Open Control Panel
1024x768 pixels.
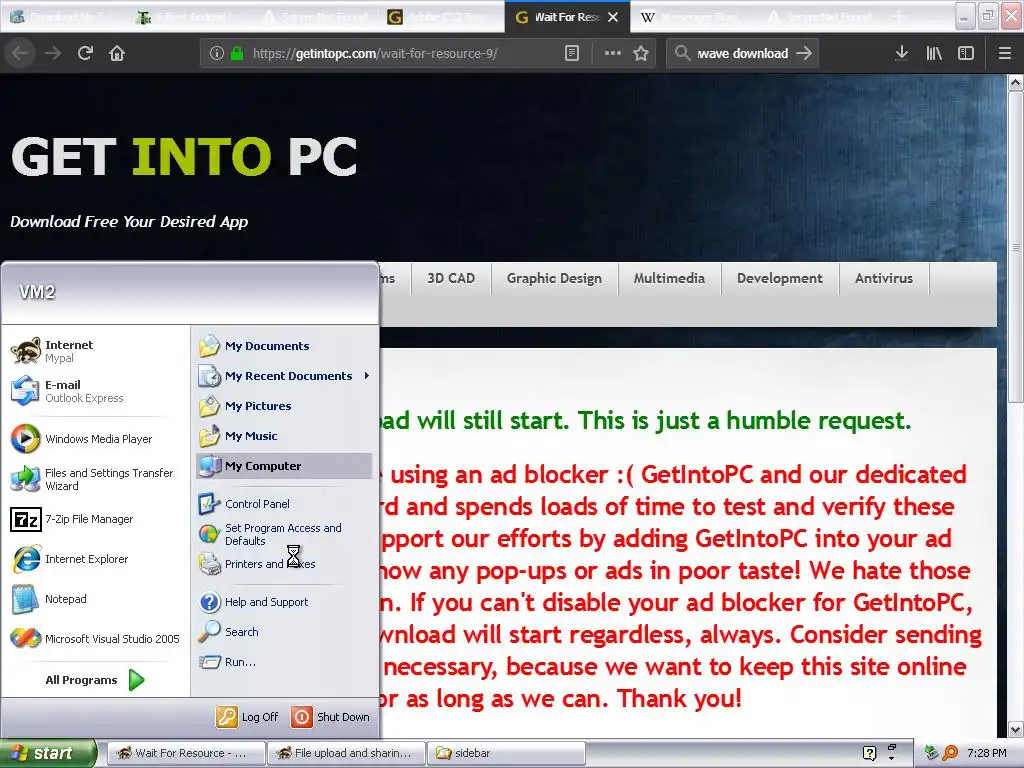click(x=284, y=504)
